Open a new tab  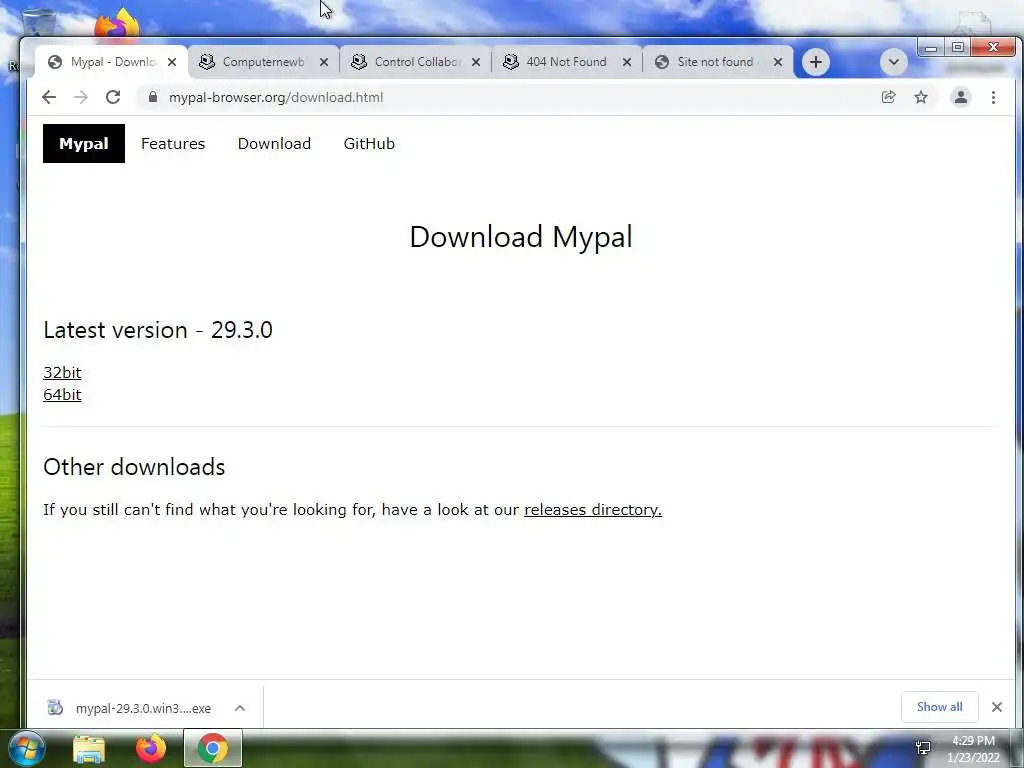pos(816,62)
